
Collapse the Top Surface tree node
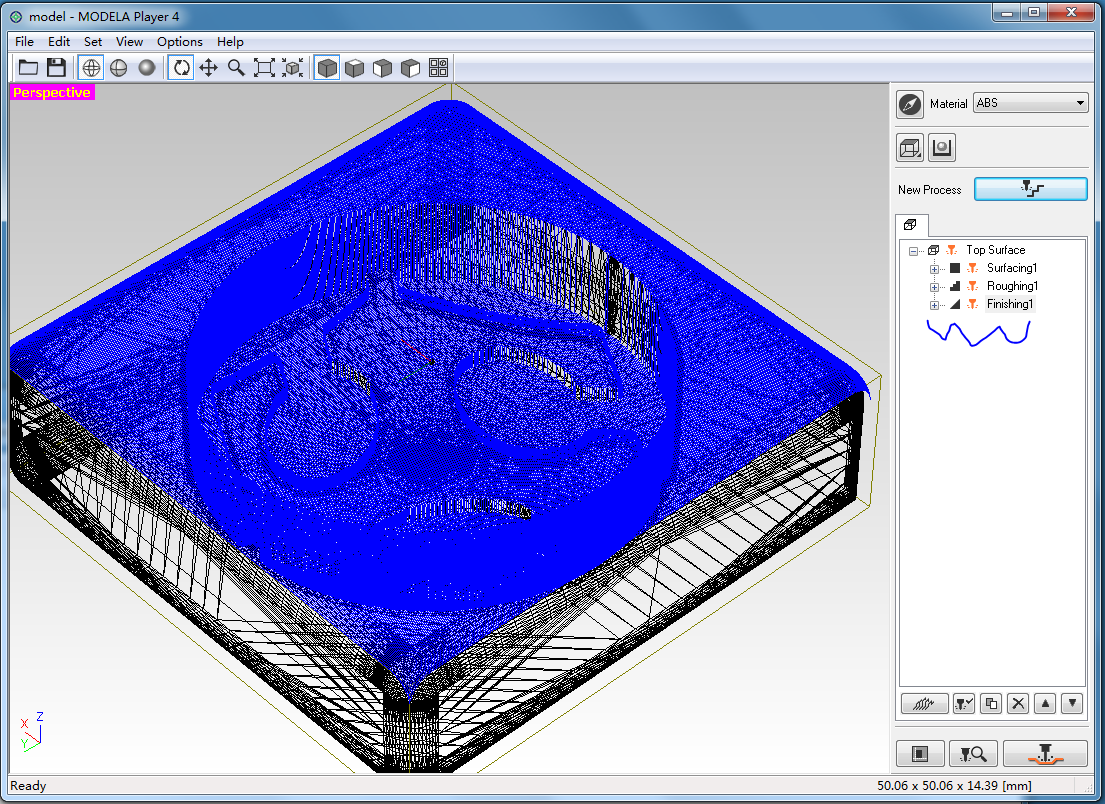[913, 251]
